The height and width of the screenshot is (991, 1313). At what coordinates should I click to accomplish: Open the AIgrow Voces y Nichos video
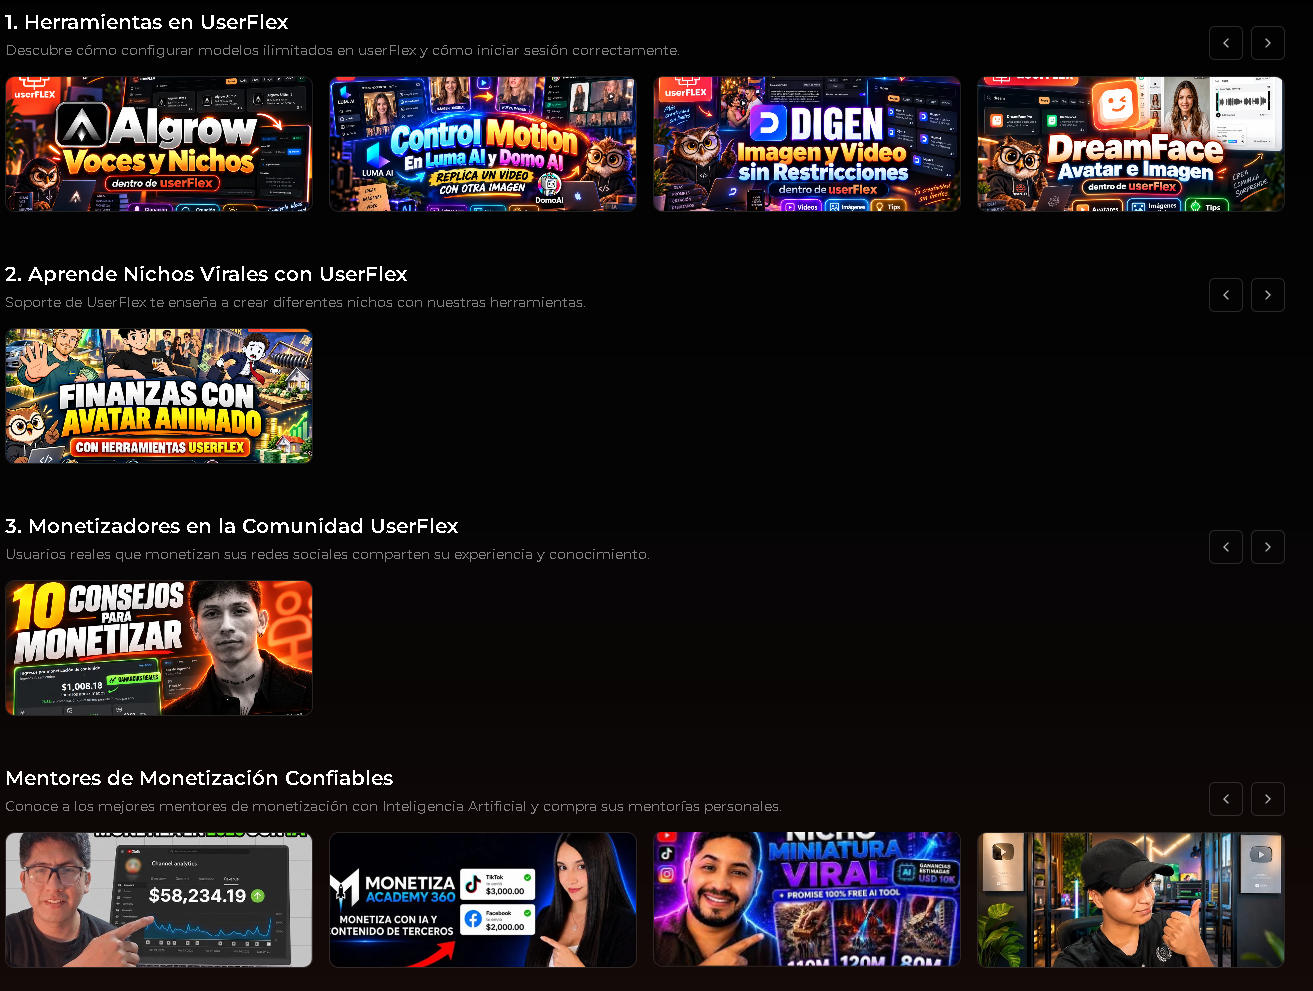[x=159, y=144]
